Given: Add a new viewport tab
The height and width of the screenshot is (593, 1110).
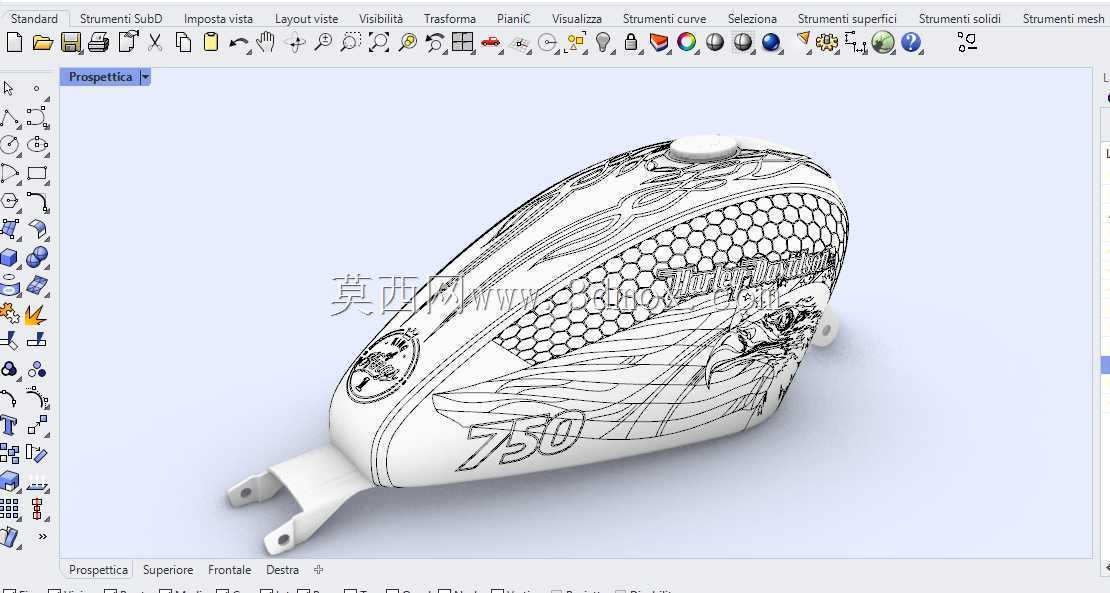Looking at the screenshot, I should pyautogui.click(x=319, y=570).
